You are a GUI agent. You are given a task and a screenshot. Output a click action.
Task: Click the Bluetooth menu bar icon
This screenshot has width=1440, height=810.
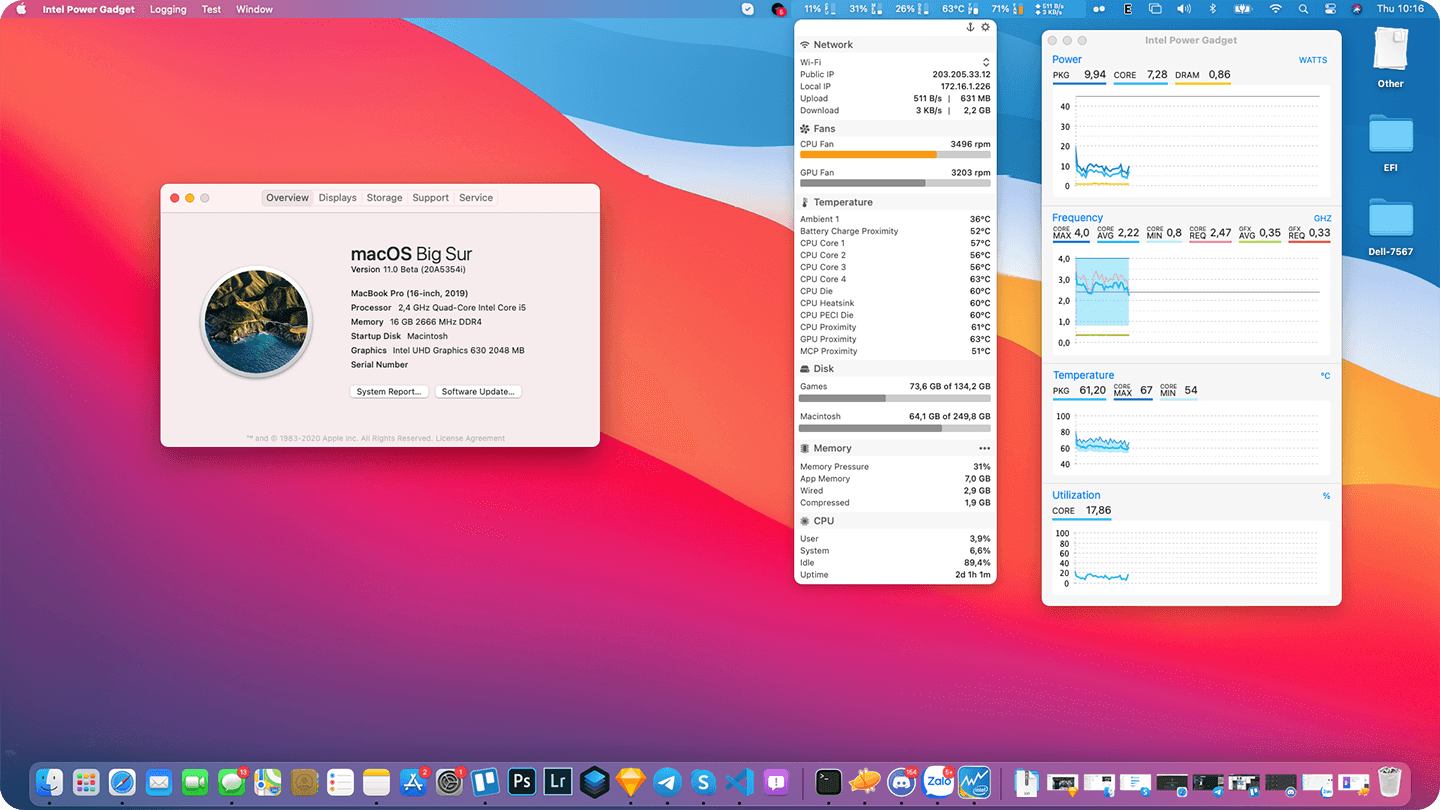(1214, 9)
